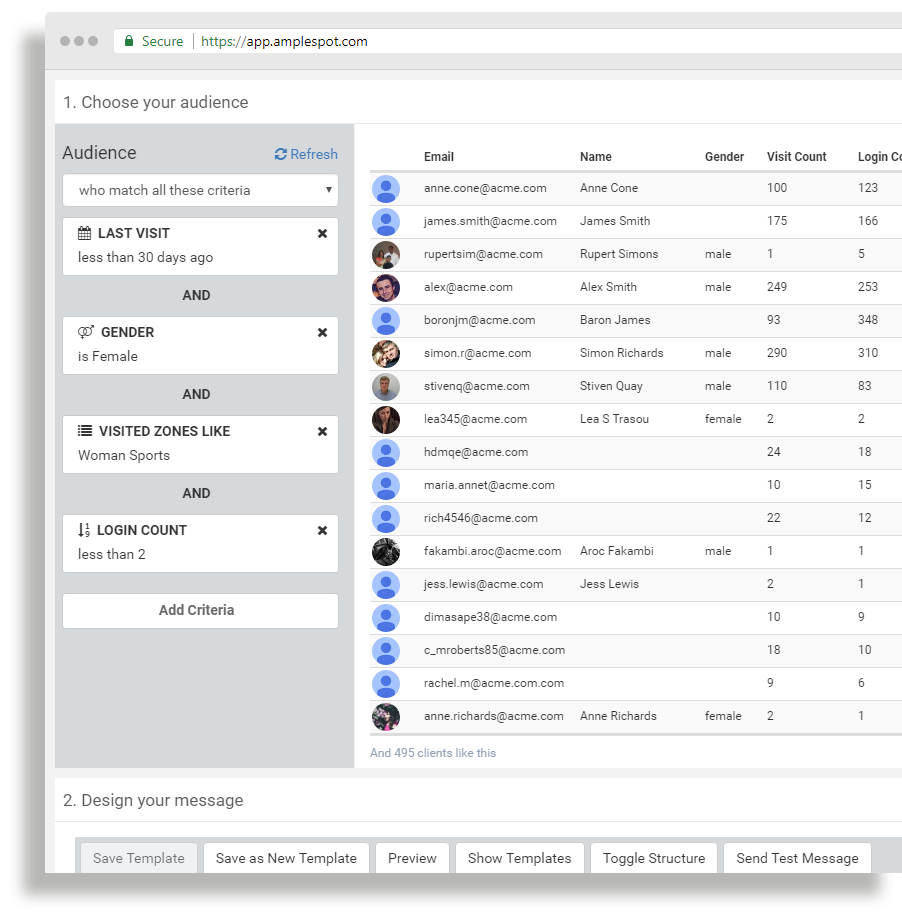Remove the Last Visit criterion
The height and width of the screenshot is (918, 902).
322,233
